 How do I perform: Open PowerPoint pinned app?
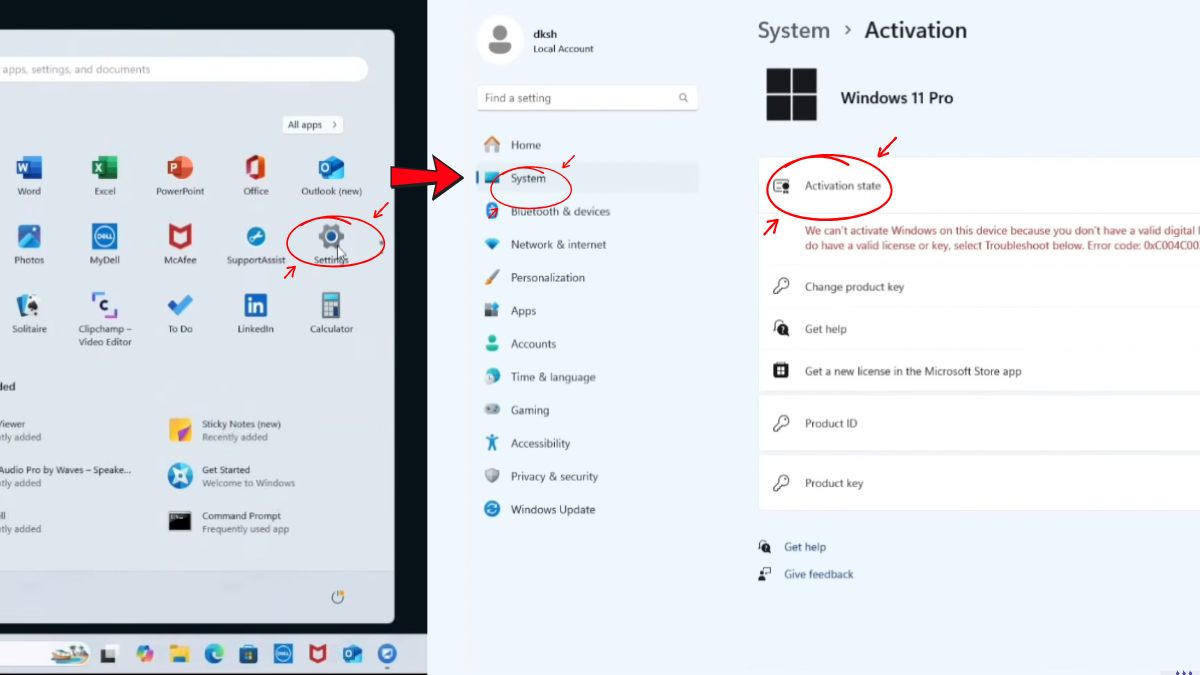[x=180, y=175]
